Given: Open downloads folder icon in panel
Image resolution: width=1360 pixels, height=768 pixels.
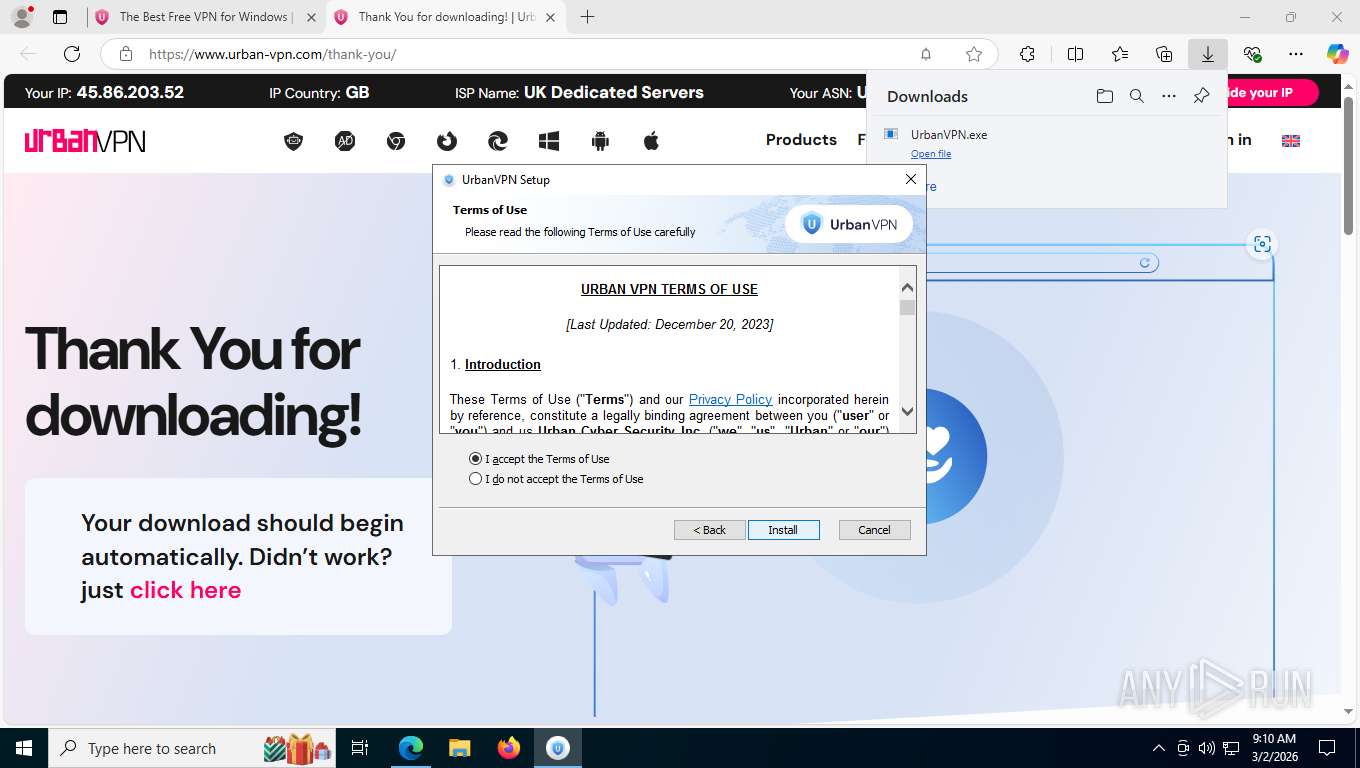Looking at the screenshot, I should click(1104, 96).
